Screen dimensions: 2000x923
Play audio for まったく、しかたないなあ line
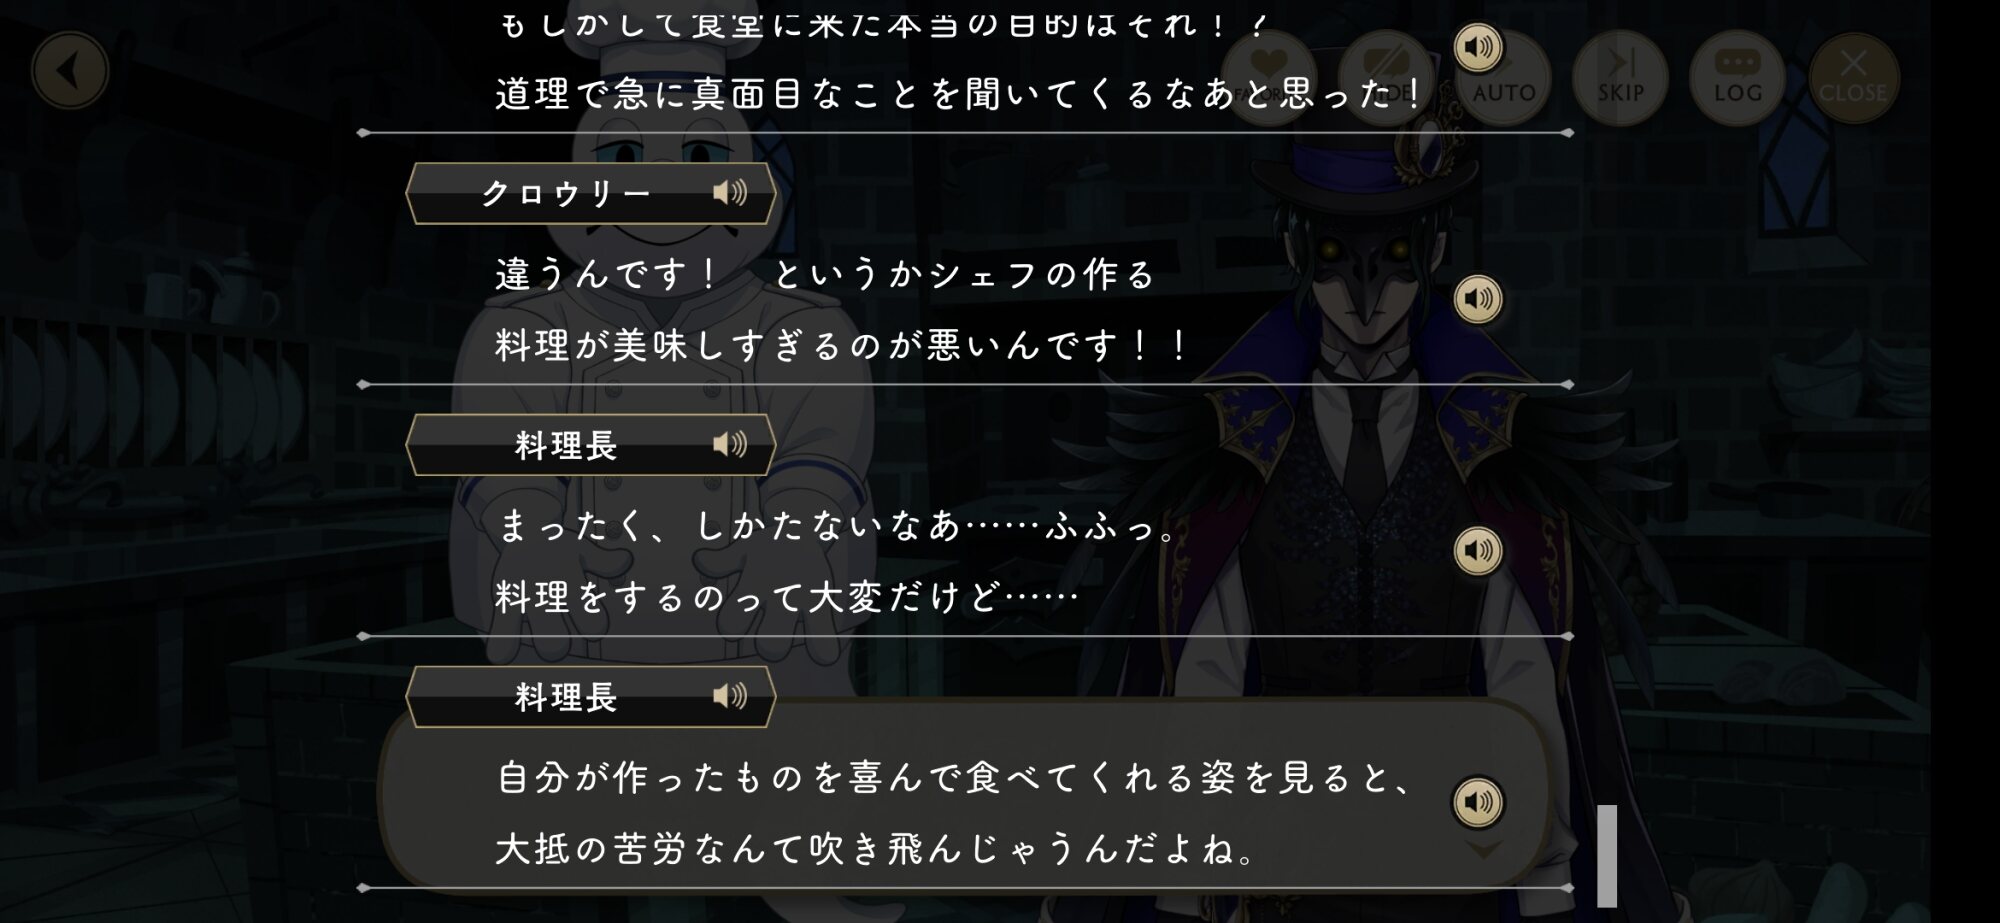click(x=1477, y=551)
